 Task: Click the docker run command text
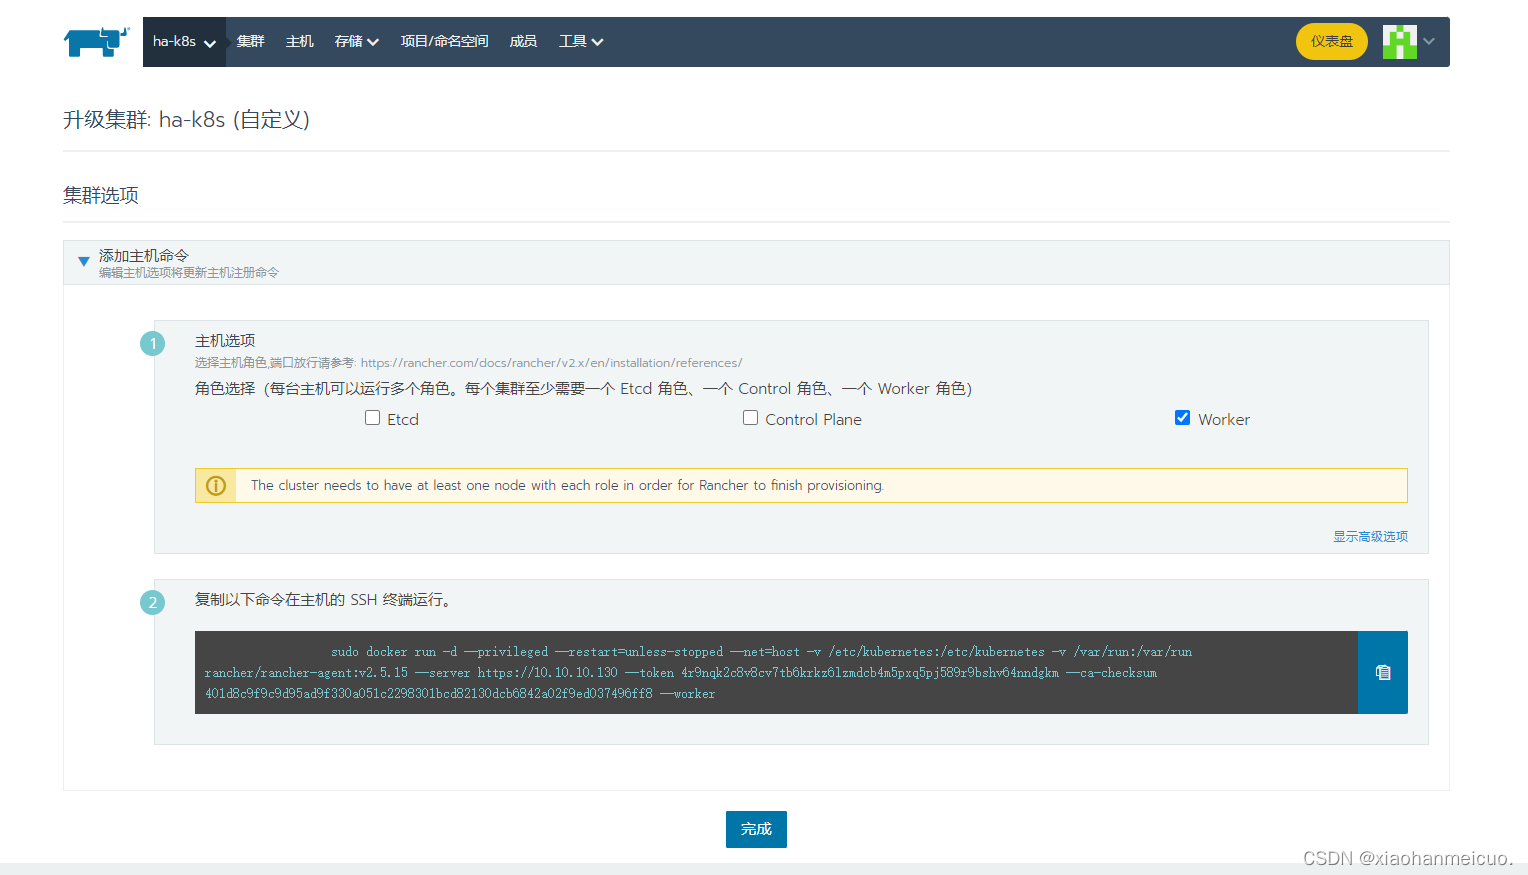[x=698, y=673]
